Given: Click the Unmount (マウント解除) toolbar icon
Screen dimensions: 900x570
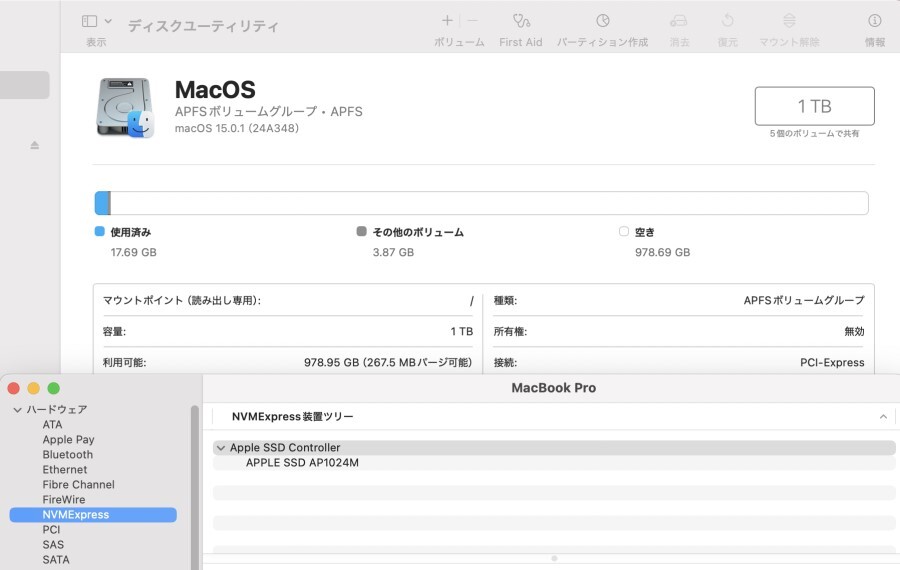Looking at the screenshot, I should click(789, 21).
